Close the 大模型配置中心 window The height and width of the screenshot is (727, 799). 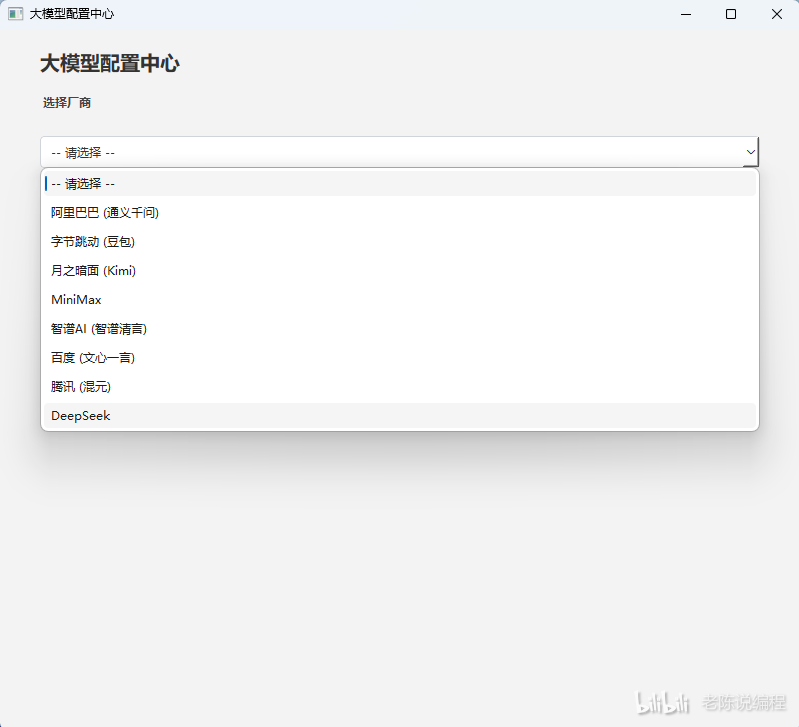point(777,14)
